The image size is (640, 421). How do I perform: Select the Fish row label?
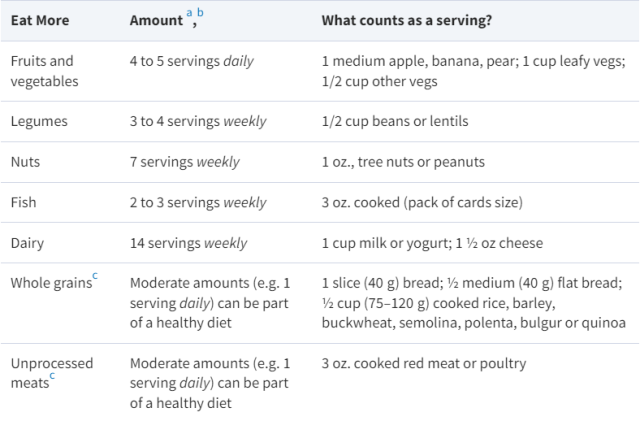click(23, 202)
